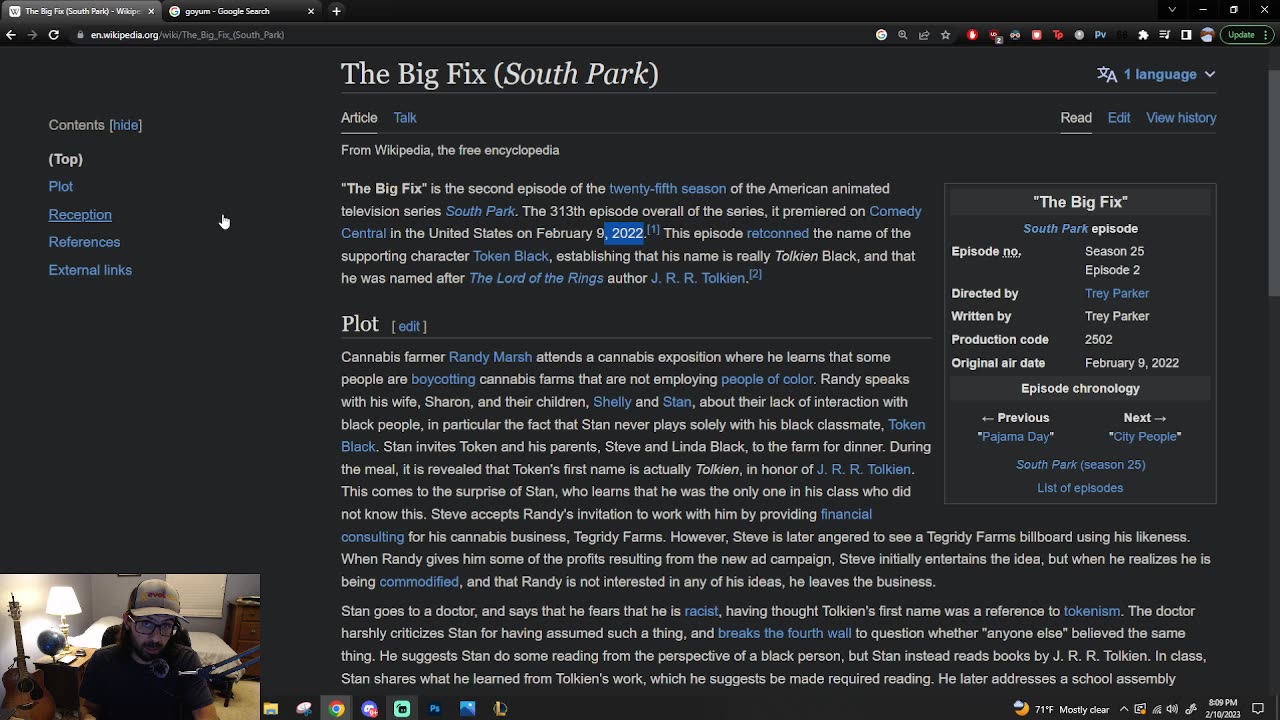Viewport: 1280px width, 720px height.
Task: Select the Read tab
Action: [x=1076, y=118]
